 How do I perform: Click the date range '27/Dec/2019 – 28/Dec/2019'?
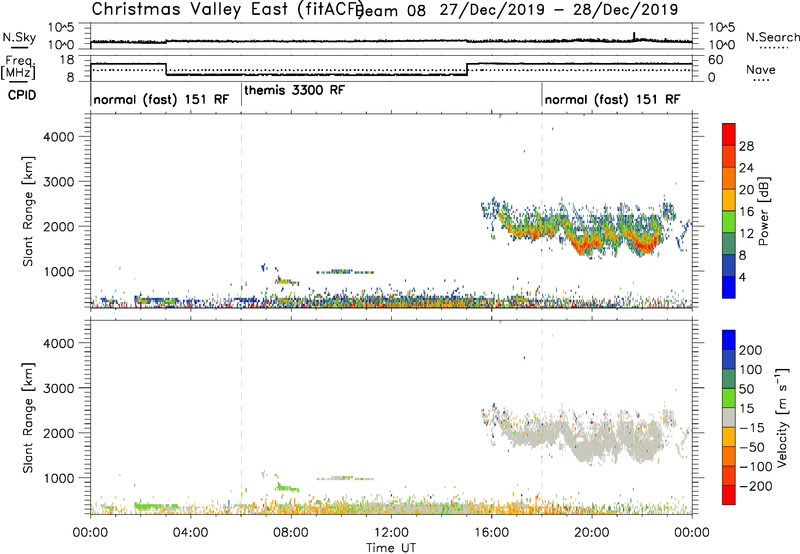coord(559,10)
